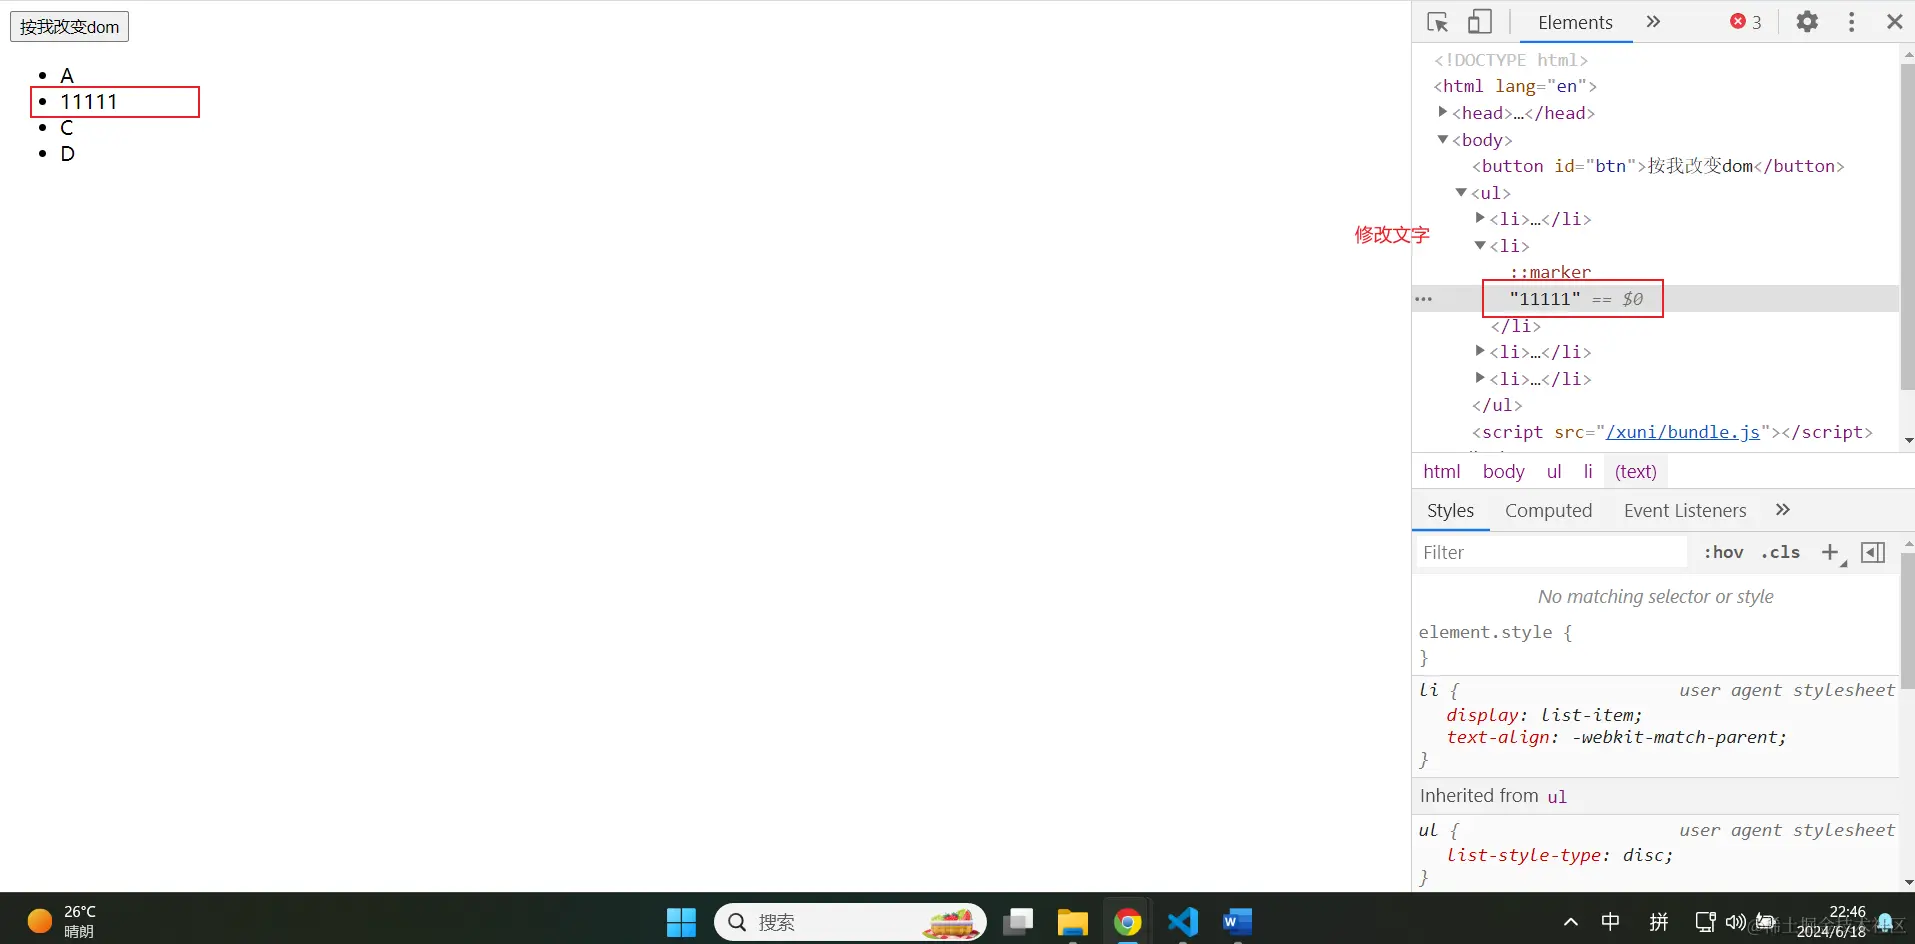This screenshot has width=1915, height=944.
Task: Toggle the computed styles sidebar icon
Action: [x=1873, y=552]
